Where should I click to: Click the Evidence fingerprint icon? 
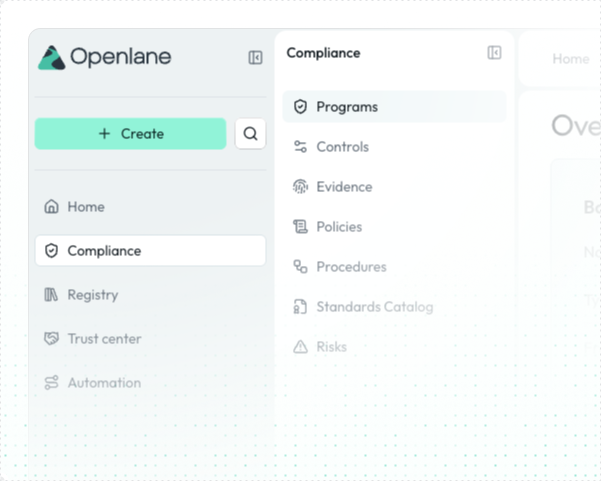pos(300,187)
